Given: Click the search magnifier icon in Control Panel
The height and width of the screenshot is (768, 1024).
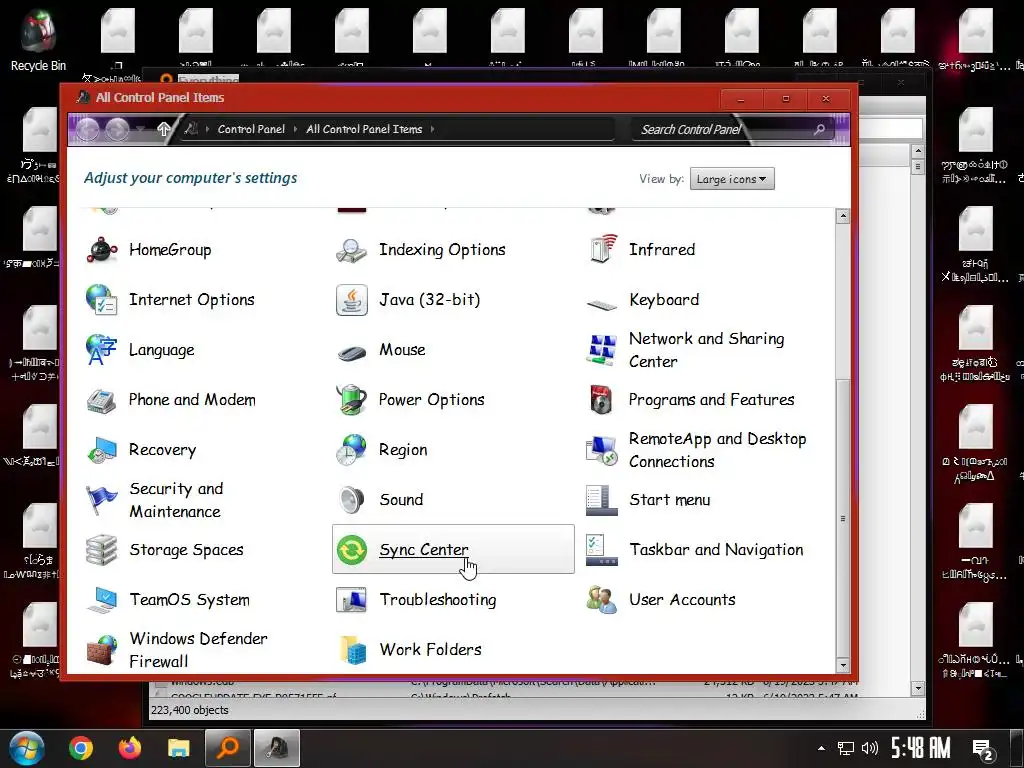Looking at the screenshot, I should 819,129.
